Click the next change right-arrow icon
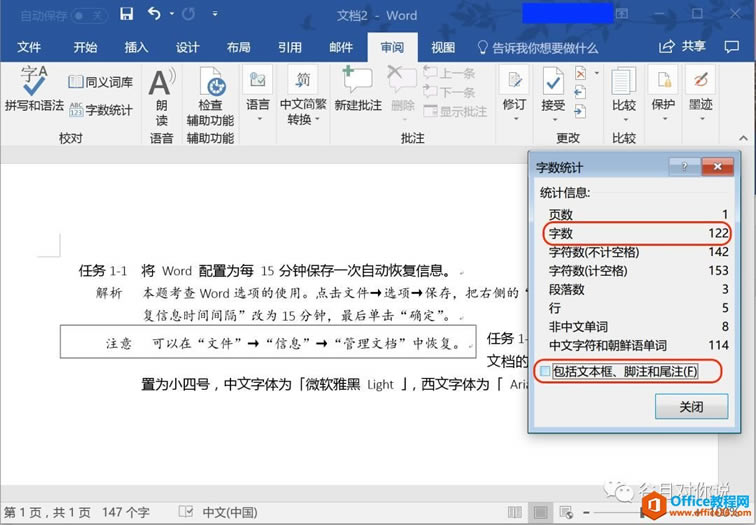The image size is (756, 525). click(x=580, y=111)
